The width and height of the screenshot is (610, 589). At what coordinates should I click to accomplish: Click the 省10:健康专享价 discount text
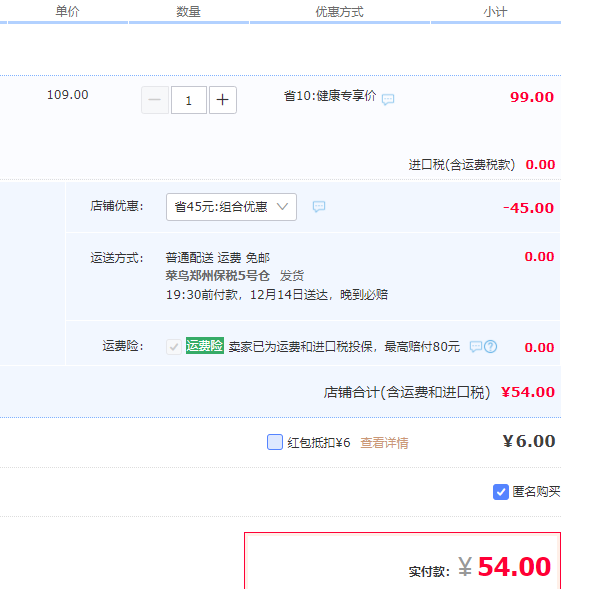(x=329, y=96)
